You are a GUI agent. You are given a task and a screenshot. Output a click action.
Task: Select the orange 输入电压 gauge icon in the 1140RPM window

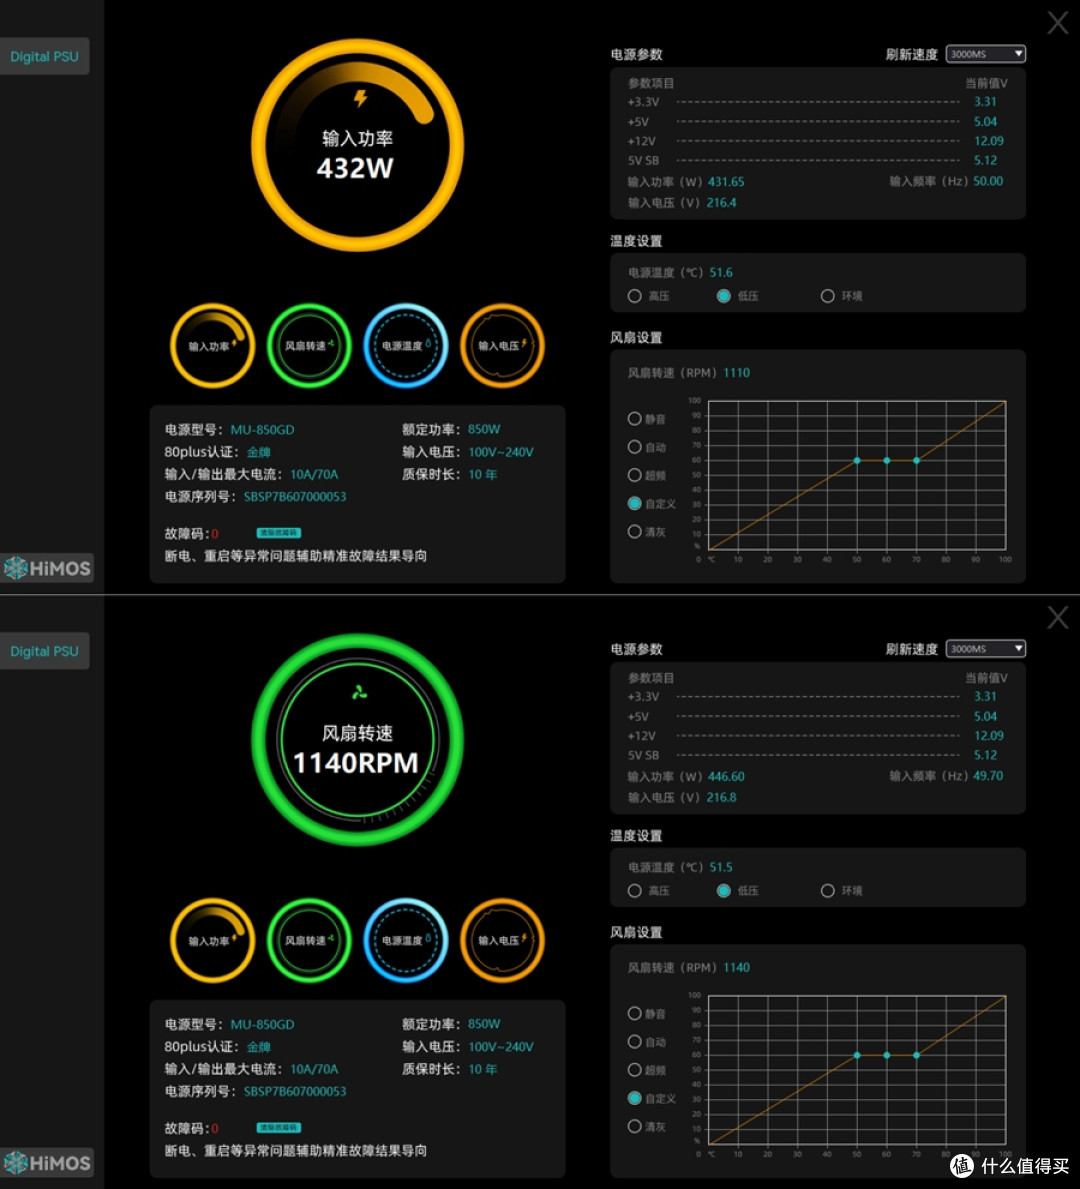(x=502, y=940)
